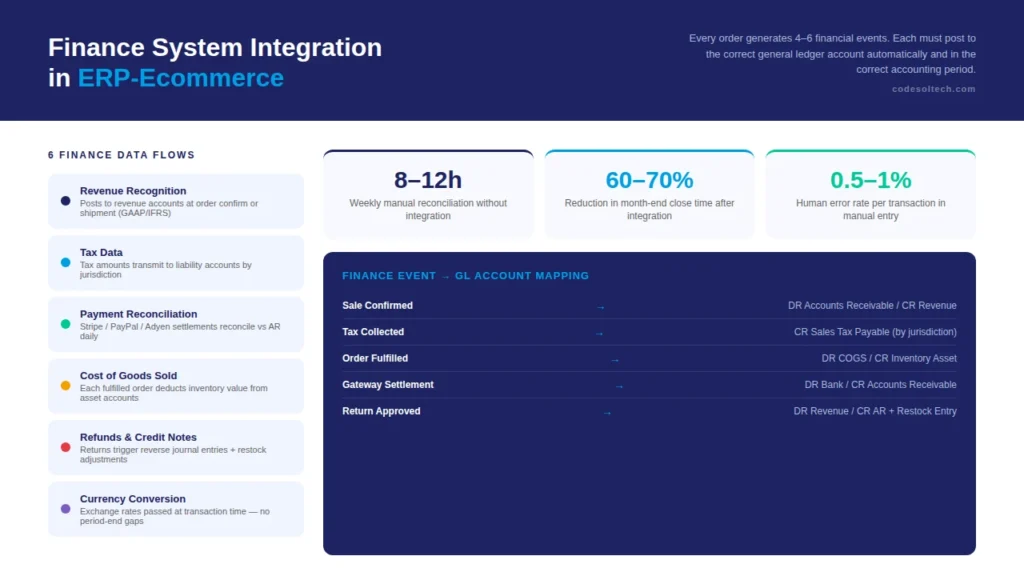This screenshot has width=1024, height=584.
Task: Click 'Reduction in month-end close time' text
Action: 649,210
